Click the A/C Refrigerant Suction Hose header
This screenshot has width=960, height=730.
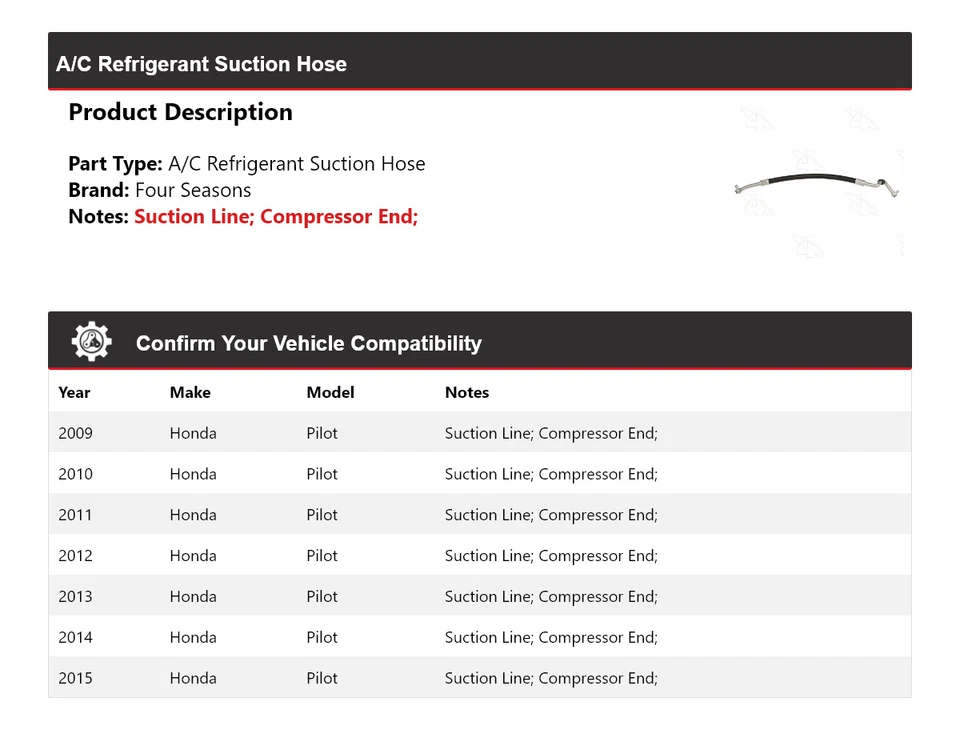[x=202, y=64]
